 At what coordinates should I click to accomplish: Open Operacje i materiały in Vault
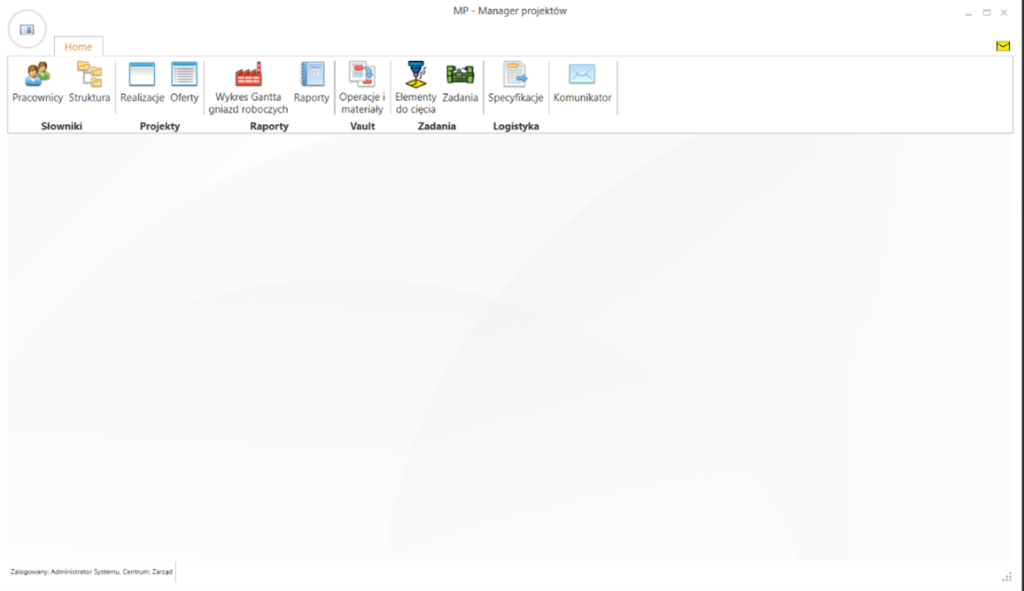(x=362, y=88)
